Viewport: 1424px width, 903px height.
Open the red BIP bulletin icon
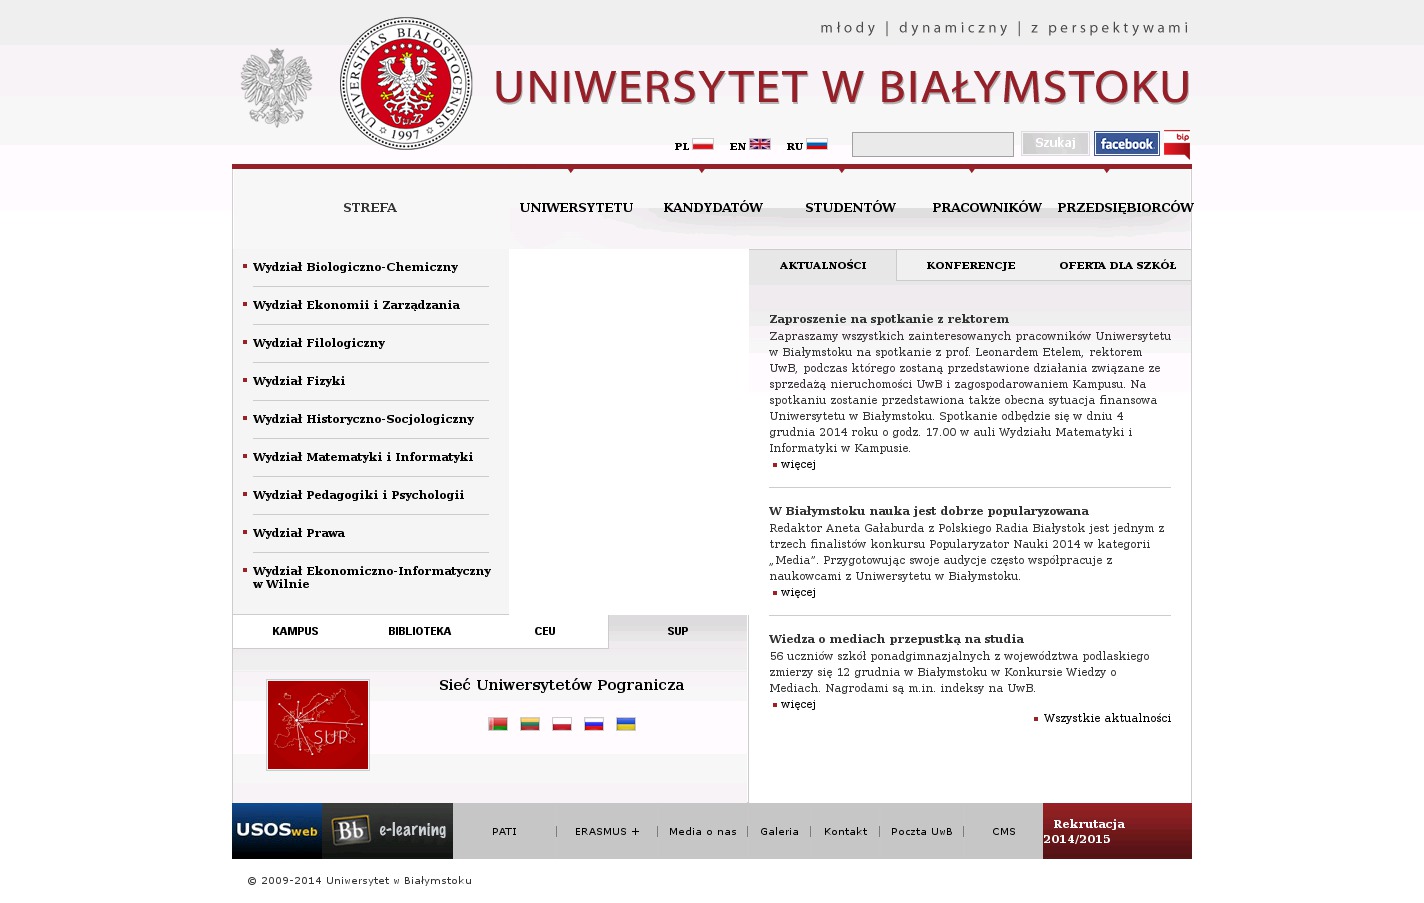(1177, 144)
